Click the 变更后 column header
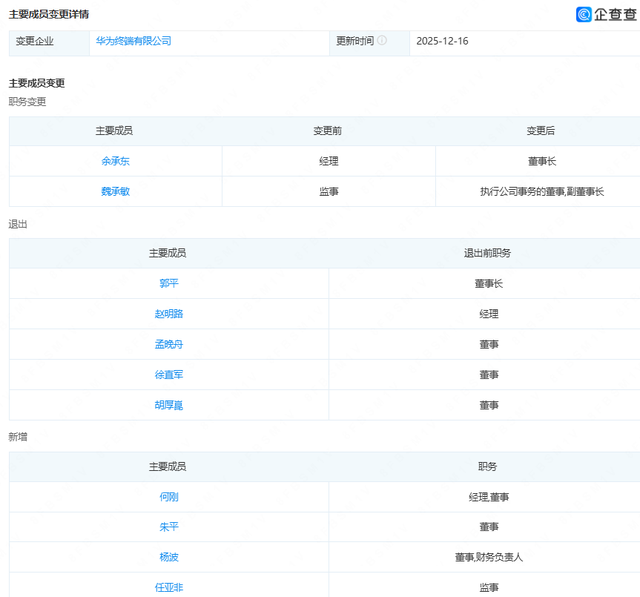The height and width of the screenshot is (597, 640). (541, 131)
